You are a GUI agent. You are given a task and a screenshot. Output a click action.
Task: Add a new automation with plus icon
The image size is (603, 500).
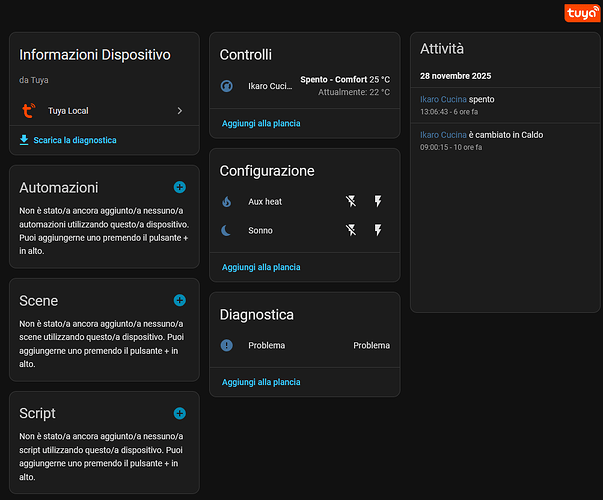click(x=180, y=187)
